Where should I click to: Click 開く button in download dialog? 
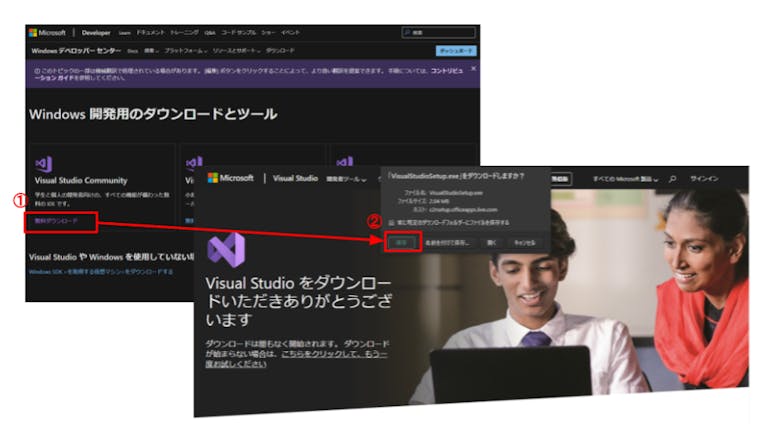point(492,243)
